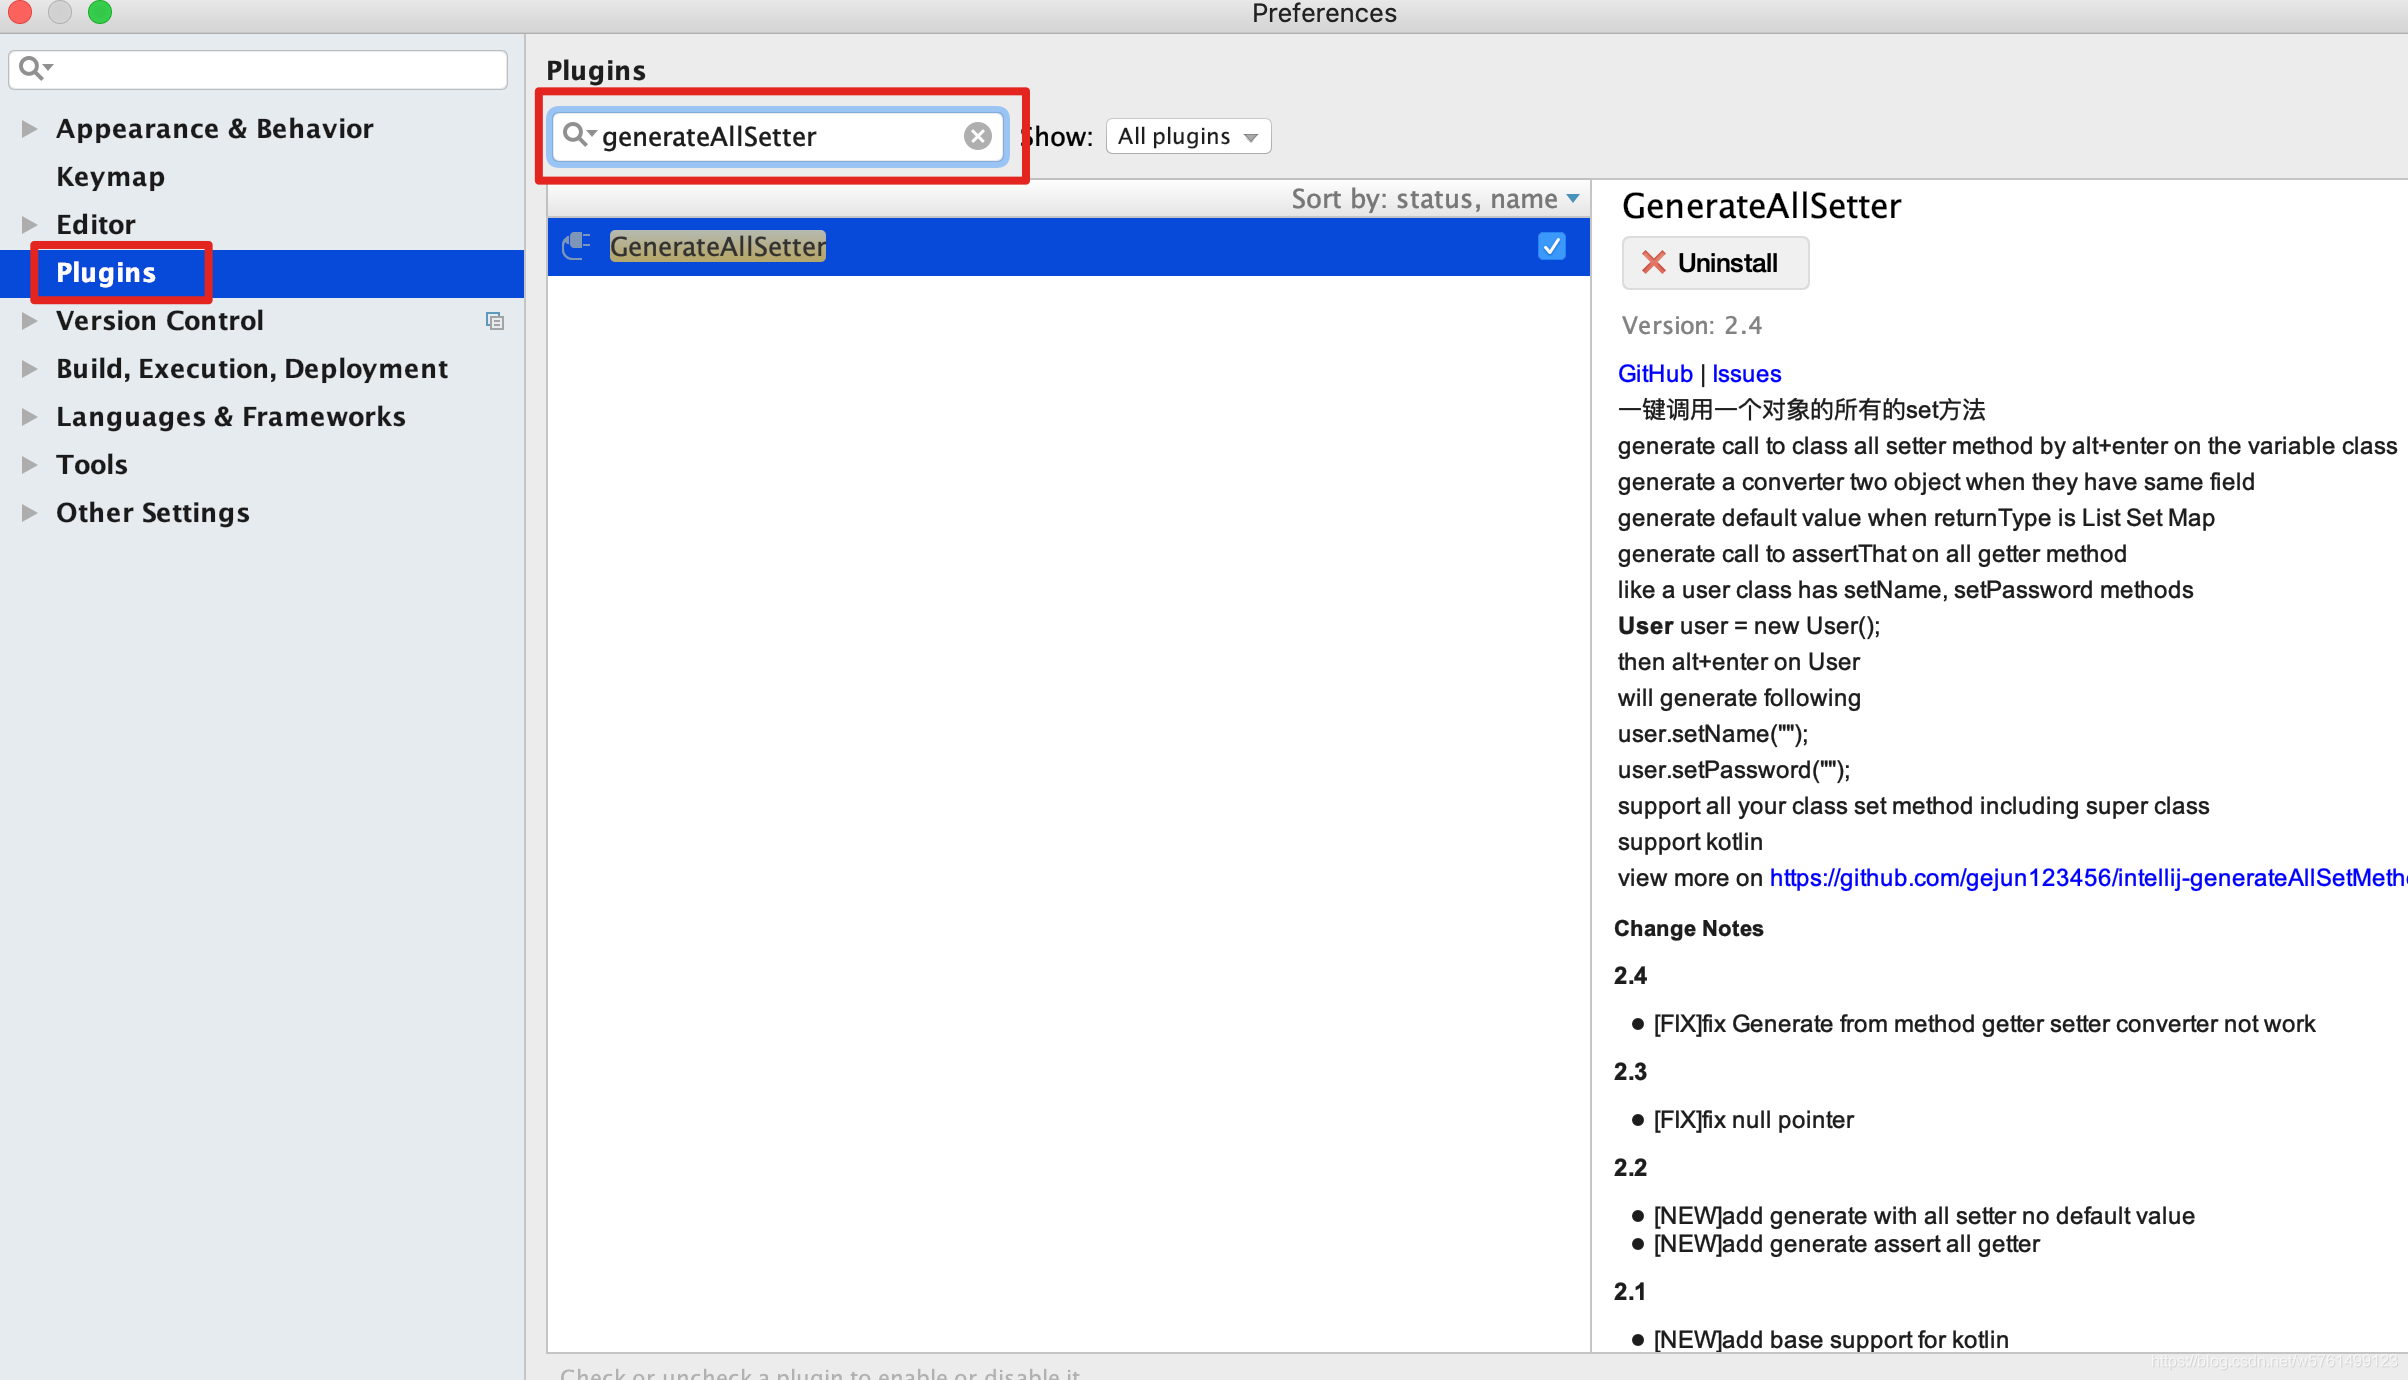
Task: Expand the Appearance & Behavior section
Action: 28,128
